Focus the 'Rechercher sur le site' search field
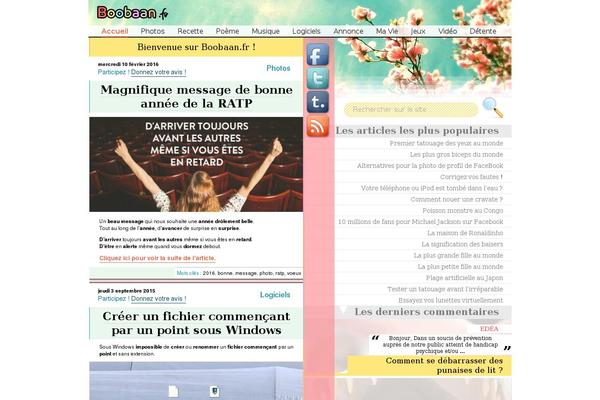 [x=411, y=109]
